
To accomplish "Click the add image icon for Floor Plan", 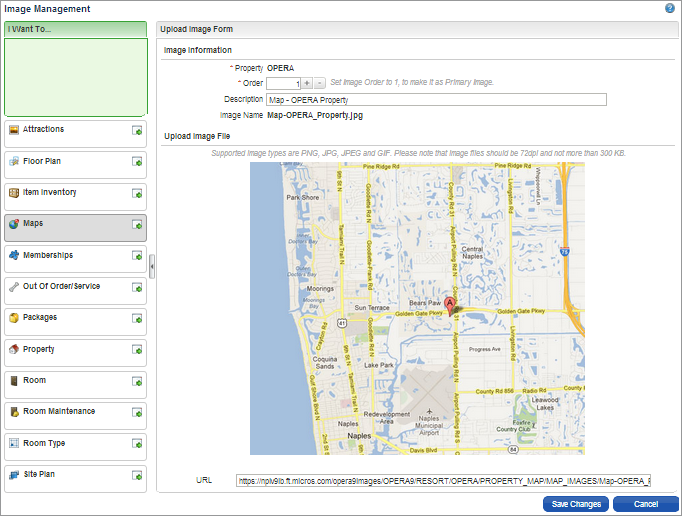I will (x=136, y=161).
